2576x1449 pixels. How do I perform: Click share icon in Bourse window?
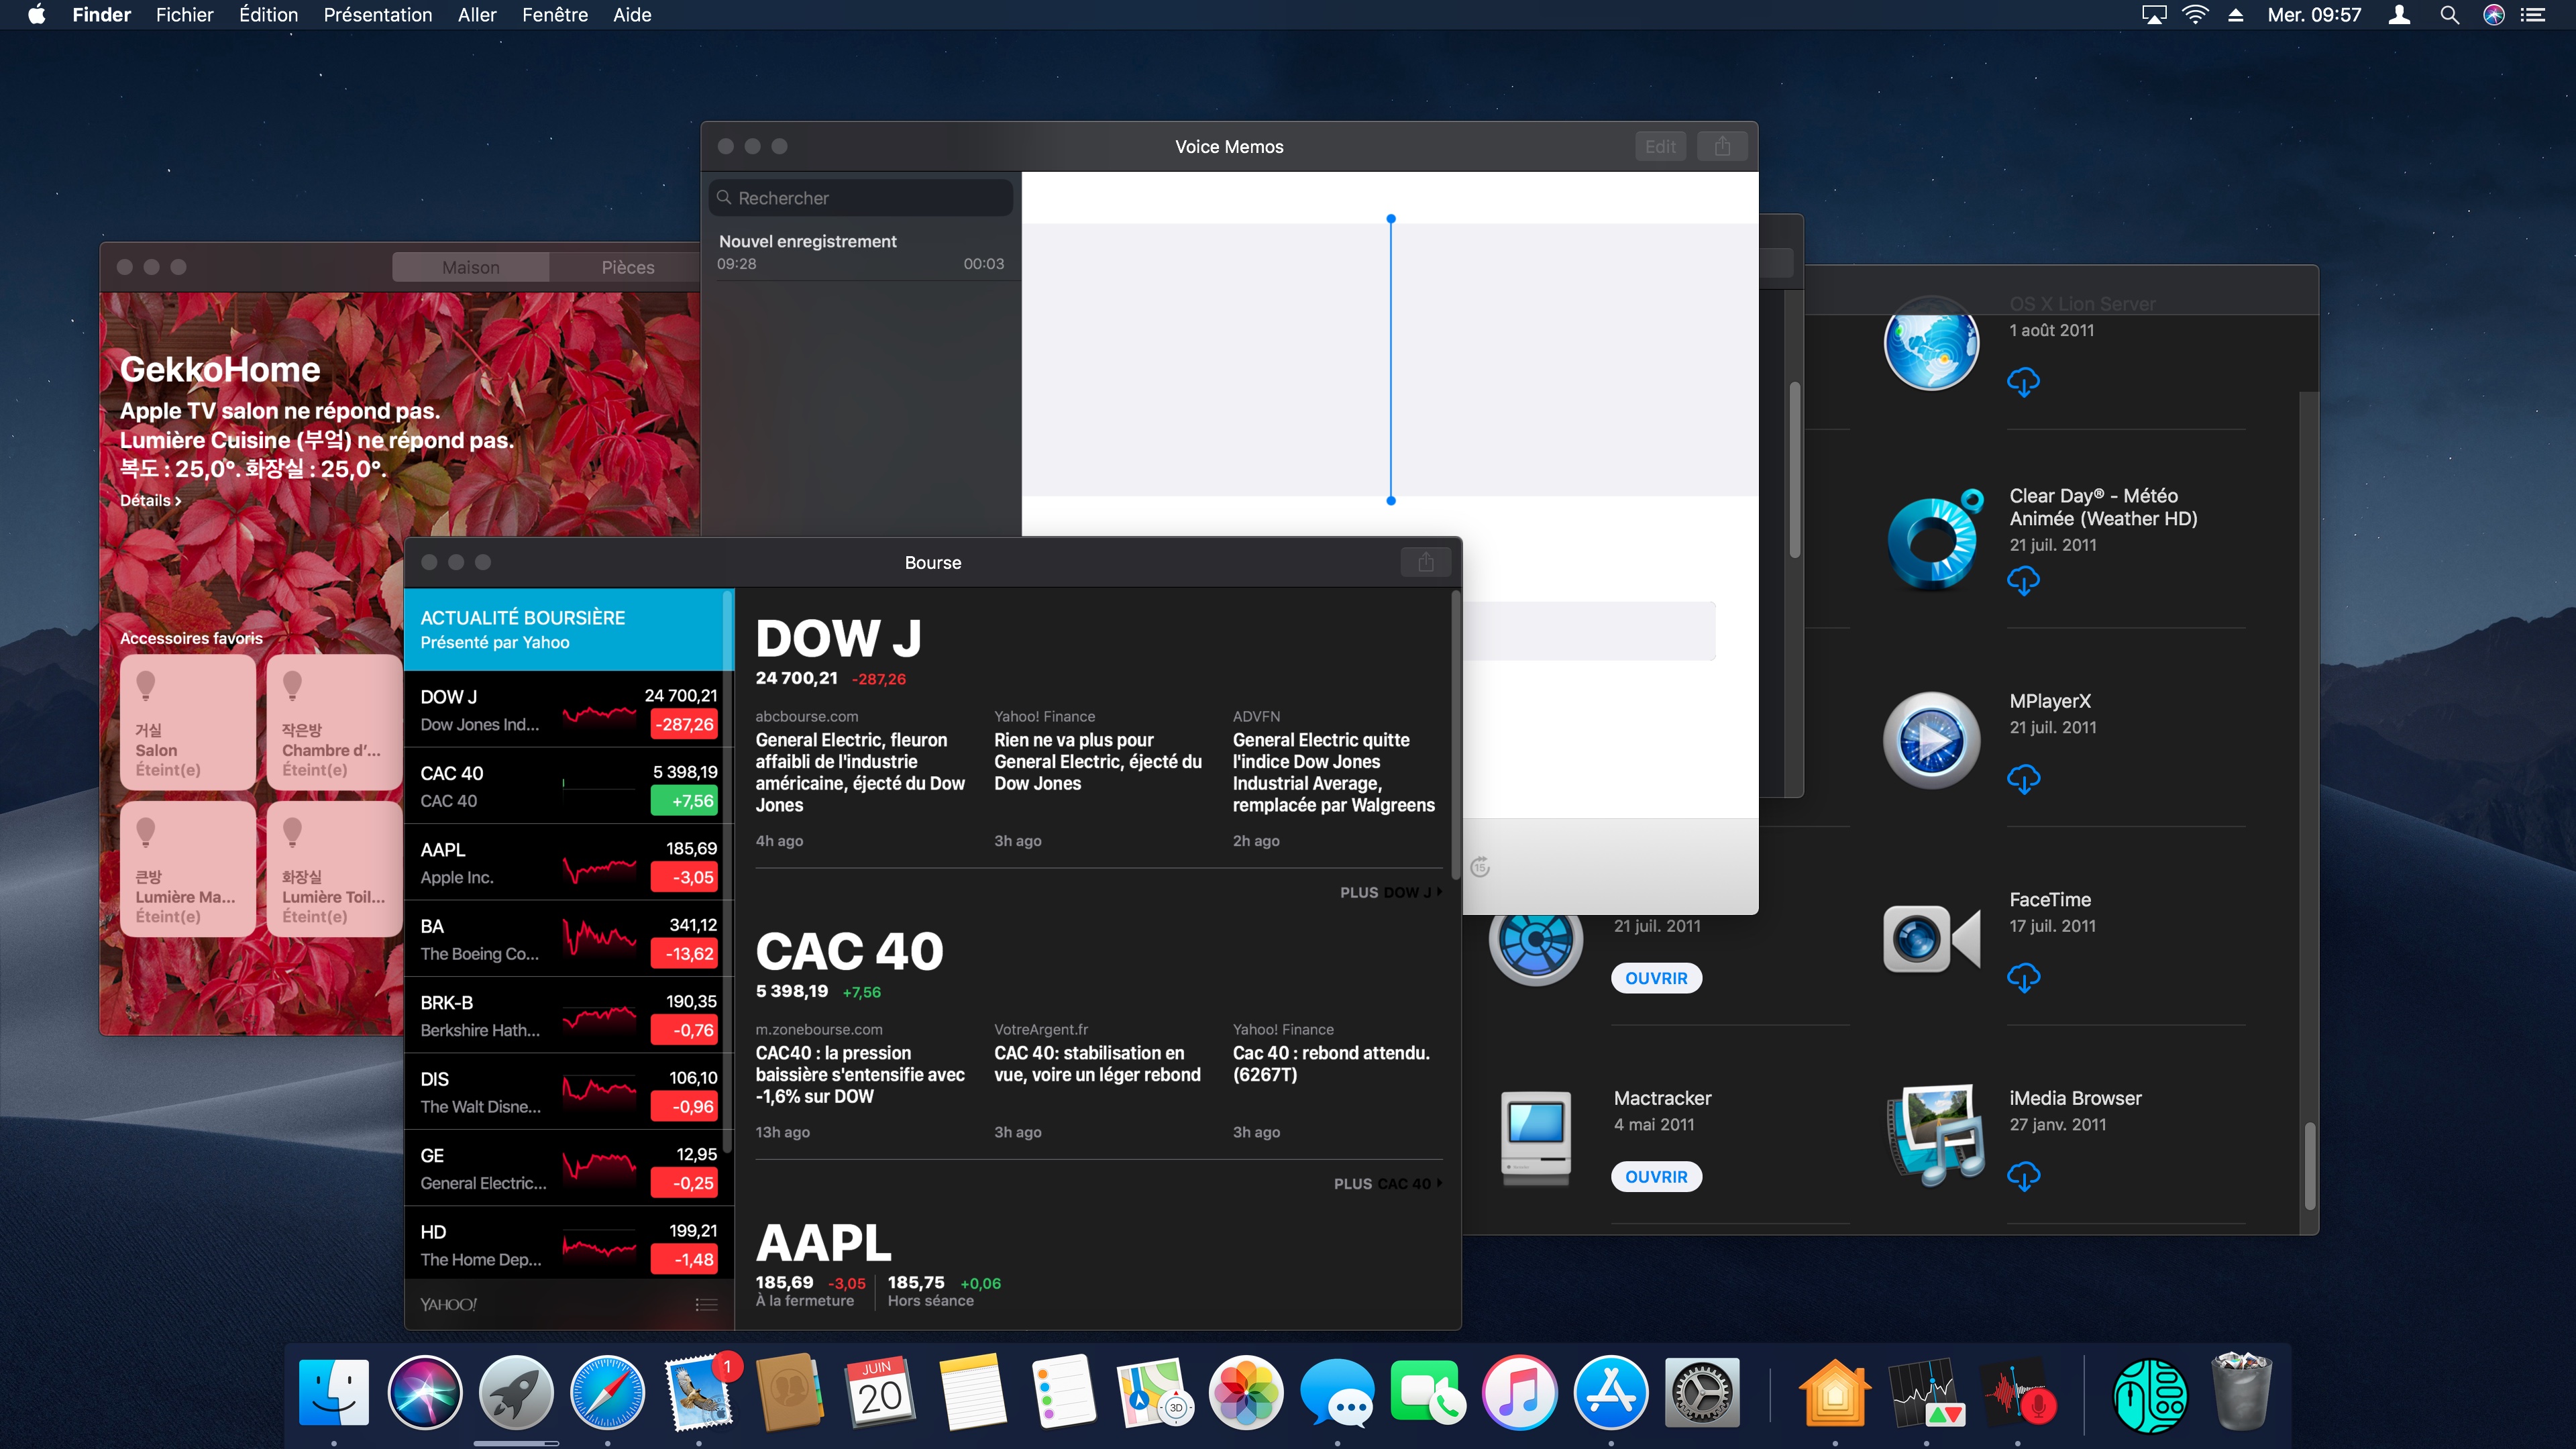(x=1426, y=562)
